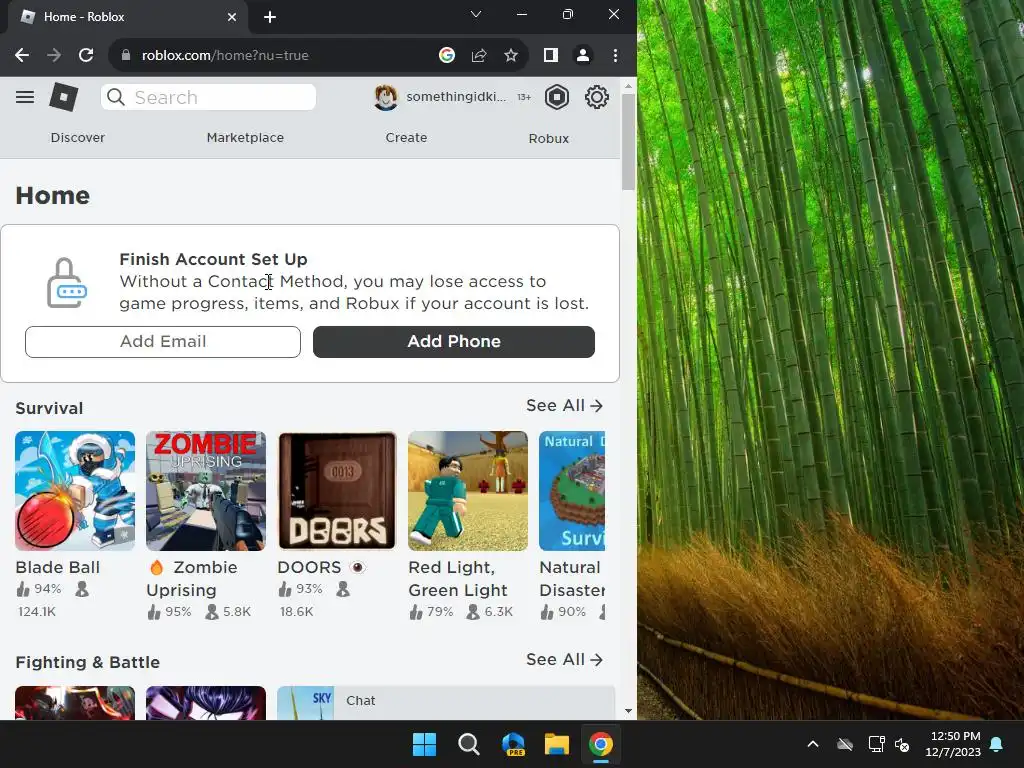Click the browser address bar URL

[x=225, y=56]
